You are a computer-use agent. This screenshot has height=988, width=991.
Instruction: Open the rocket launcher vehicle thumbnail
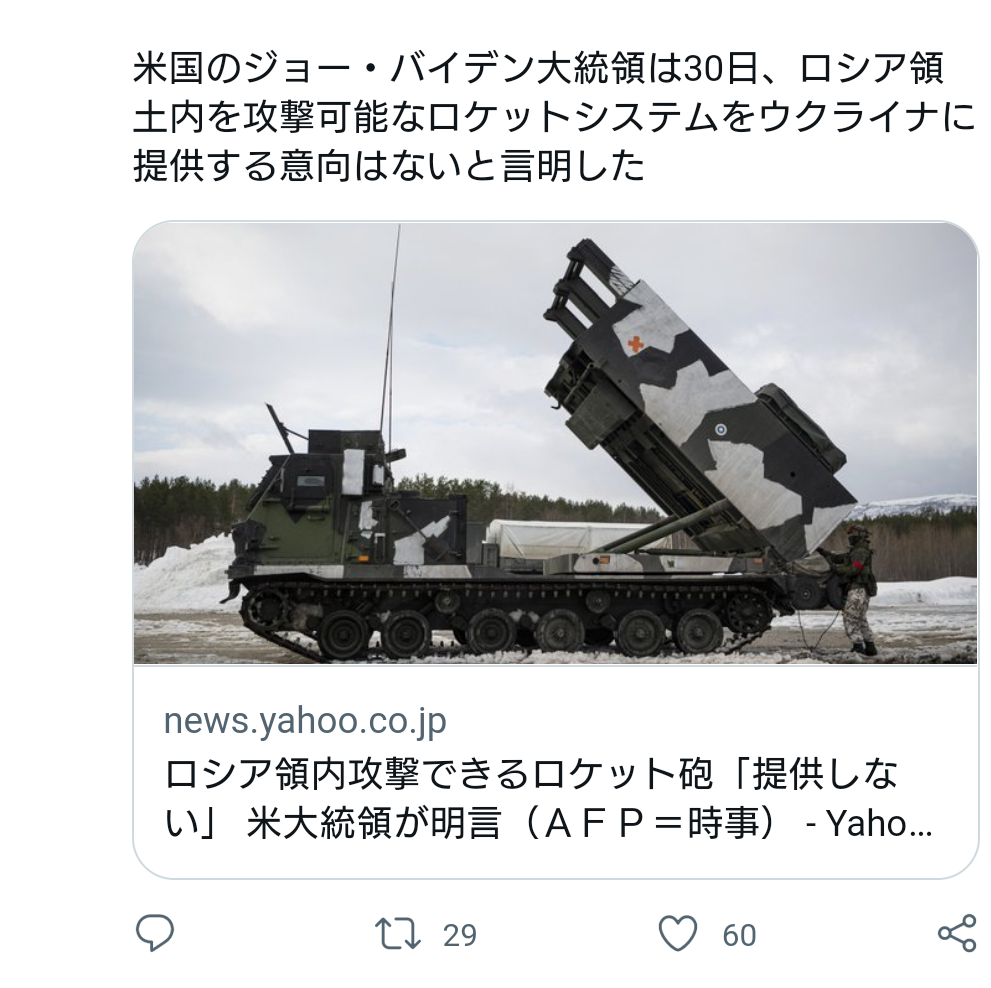(556, 443)
